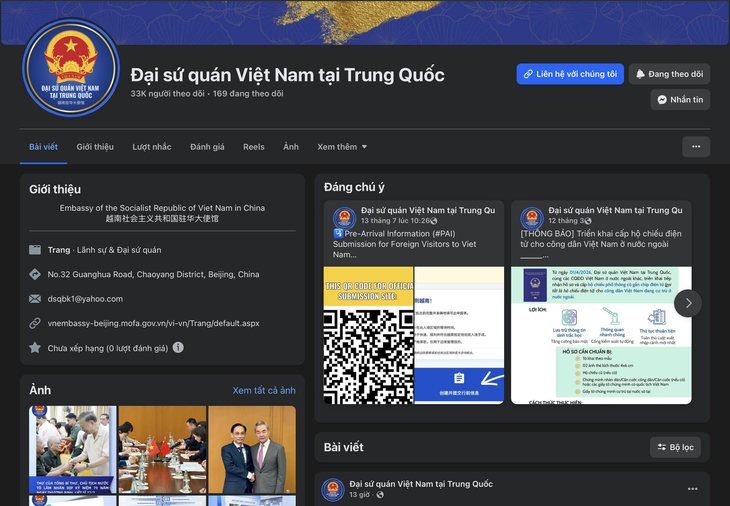Open the meeting table photo with flags
730x506 pixels.
point(162,450)
